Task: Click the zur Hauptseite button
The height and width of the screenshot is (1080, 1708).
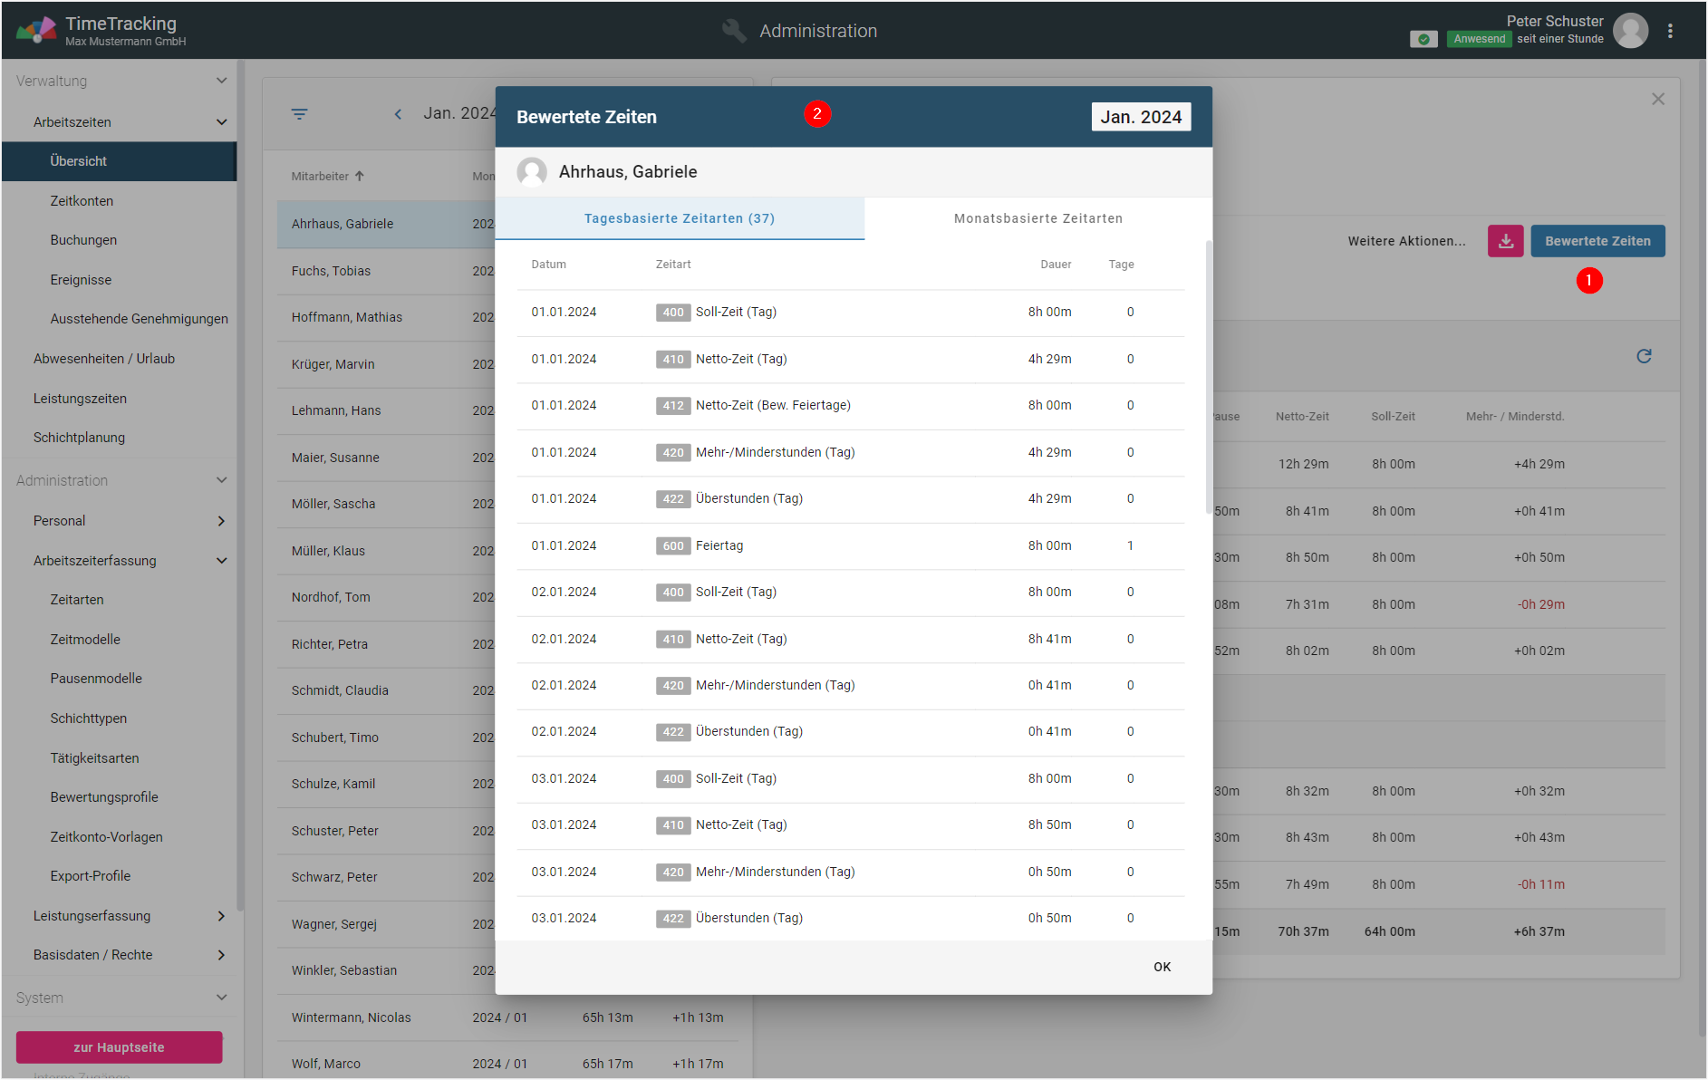Action: pos(119,1047)
